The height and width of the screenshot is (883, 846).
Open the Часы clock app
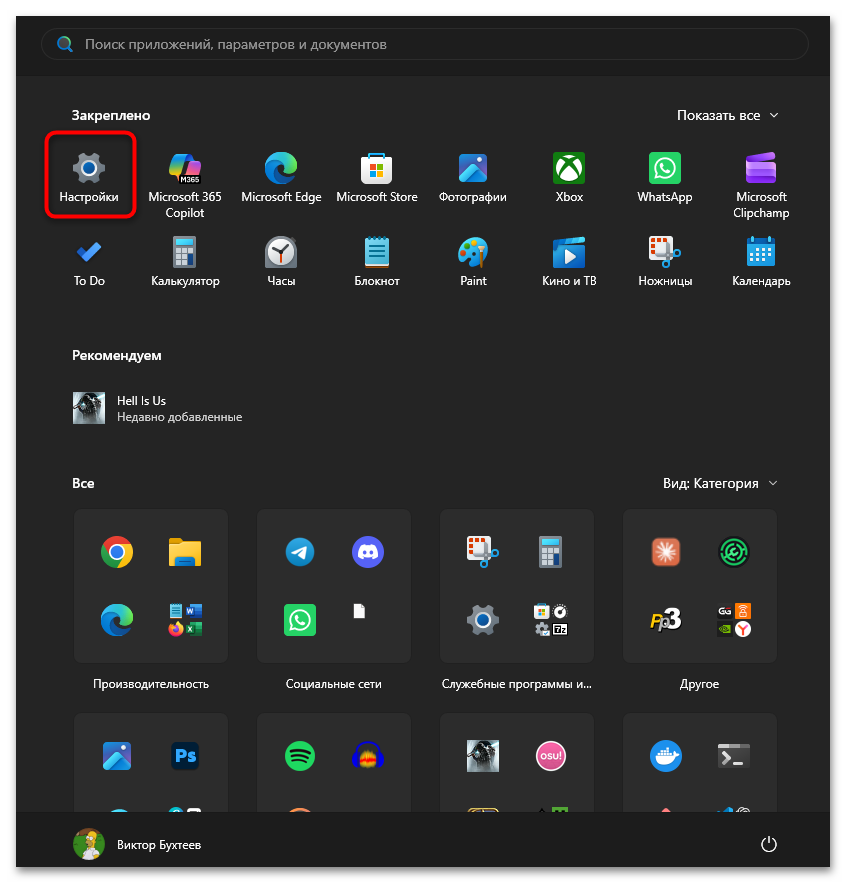tap(281, 261)
